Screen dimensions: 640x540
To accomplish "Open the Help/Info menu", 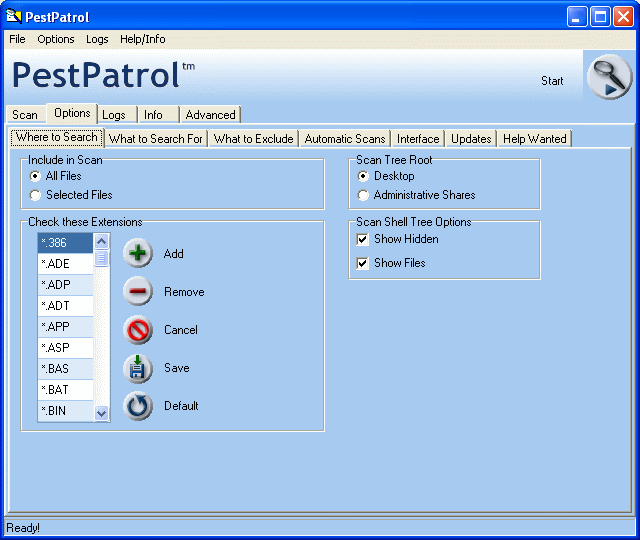I will pos(142,39).
